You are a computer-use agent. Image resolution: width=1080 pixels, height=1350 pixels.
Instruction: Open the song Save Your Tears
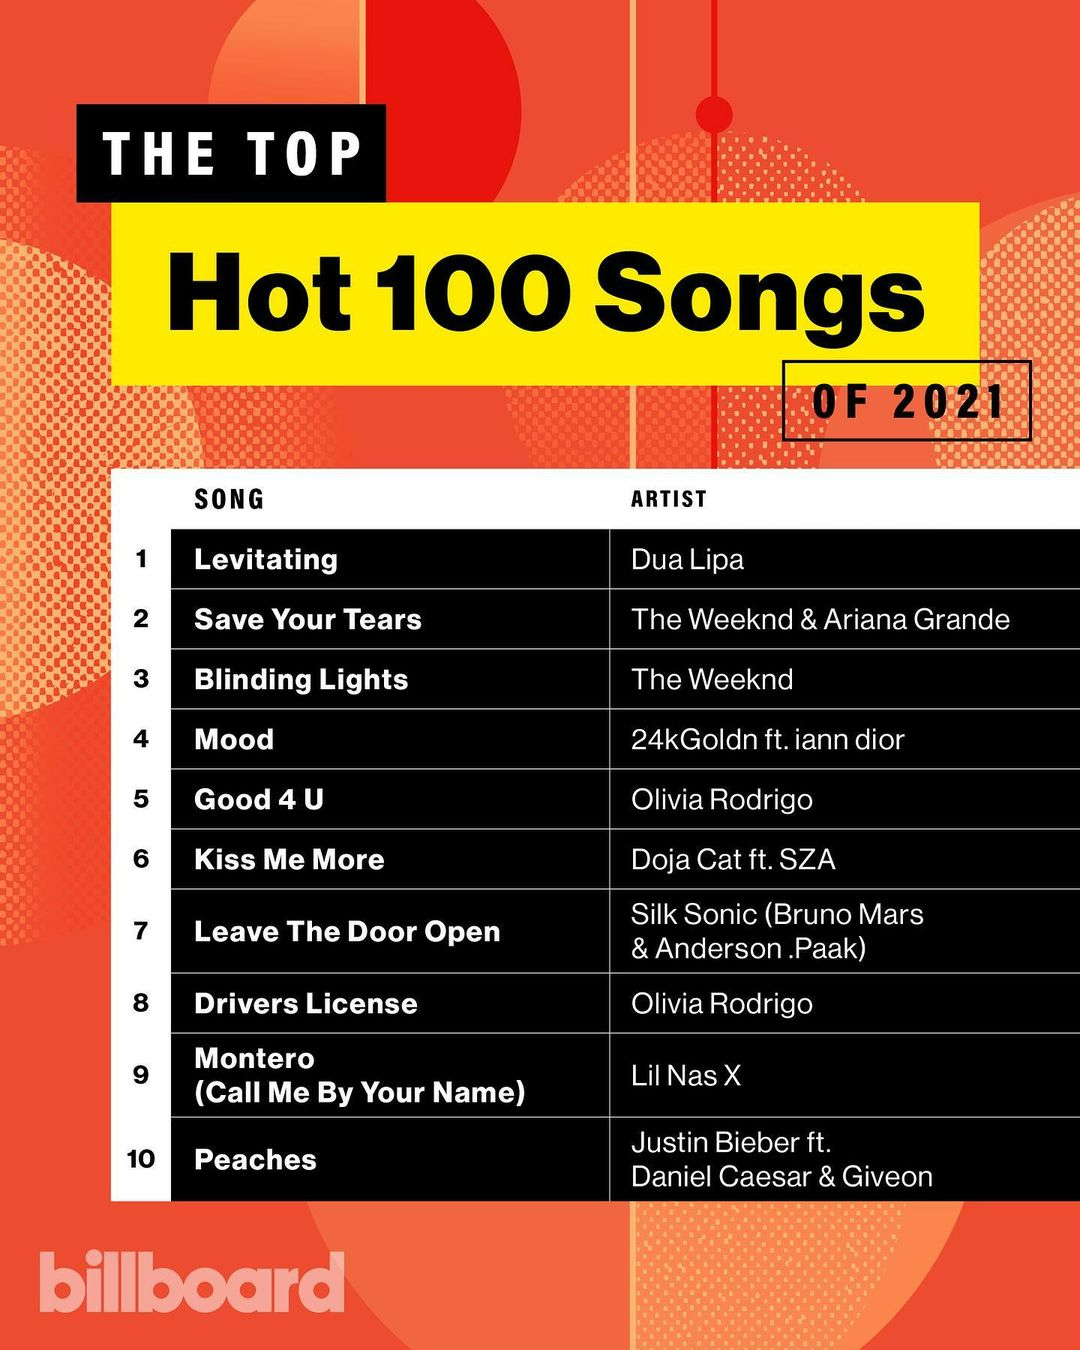(308, 619)
